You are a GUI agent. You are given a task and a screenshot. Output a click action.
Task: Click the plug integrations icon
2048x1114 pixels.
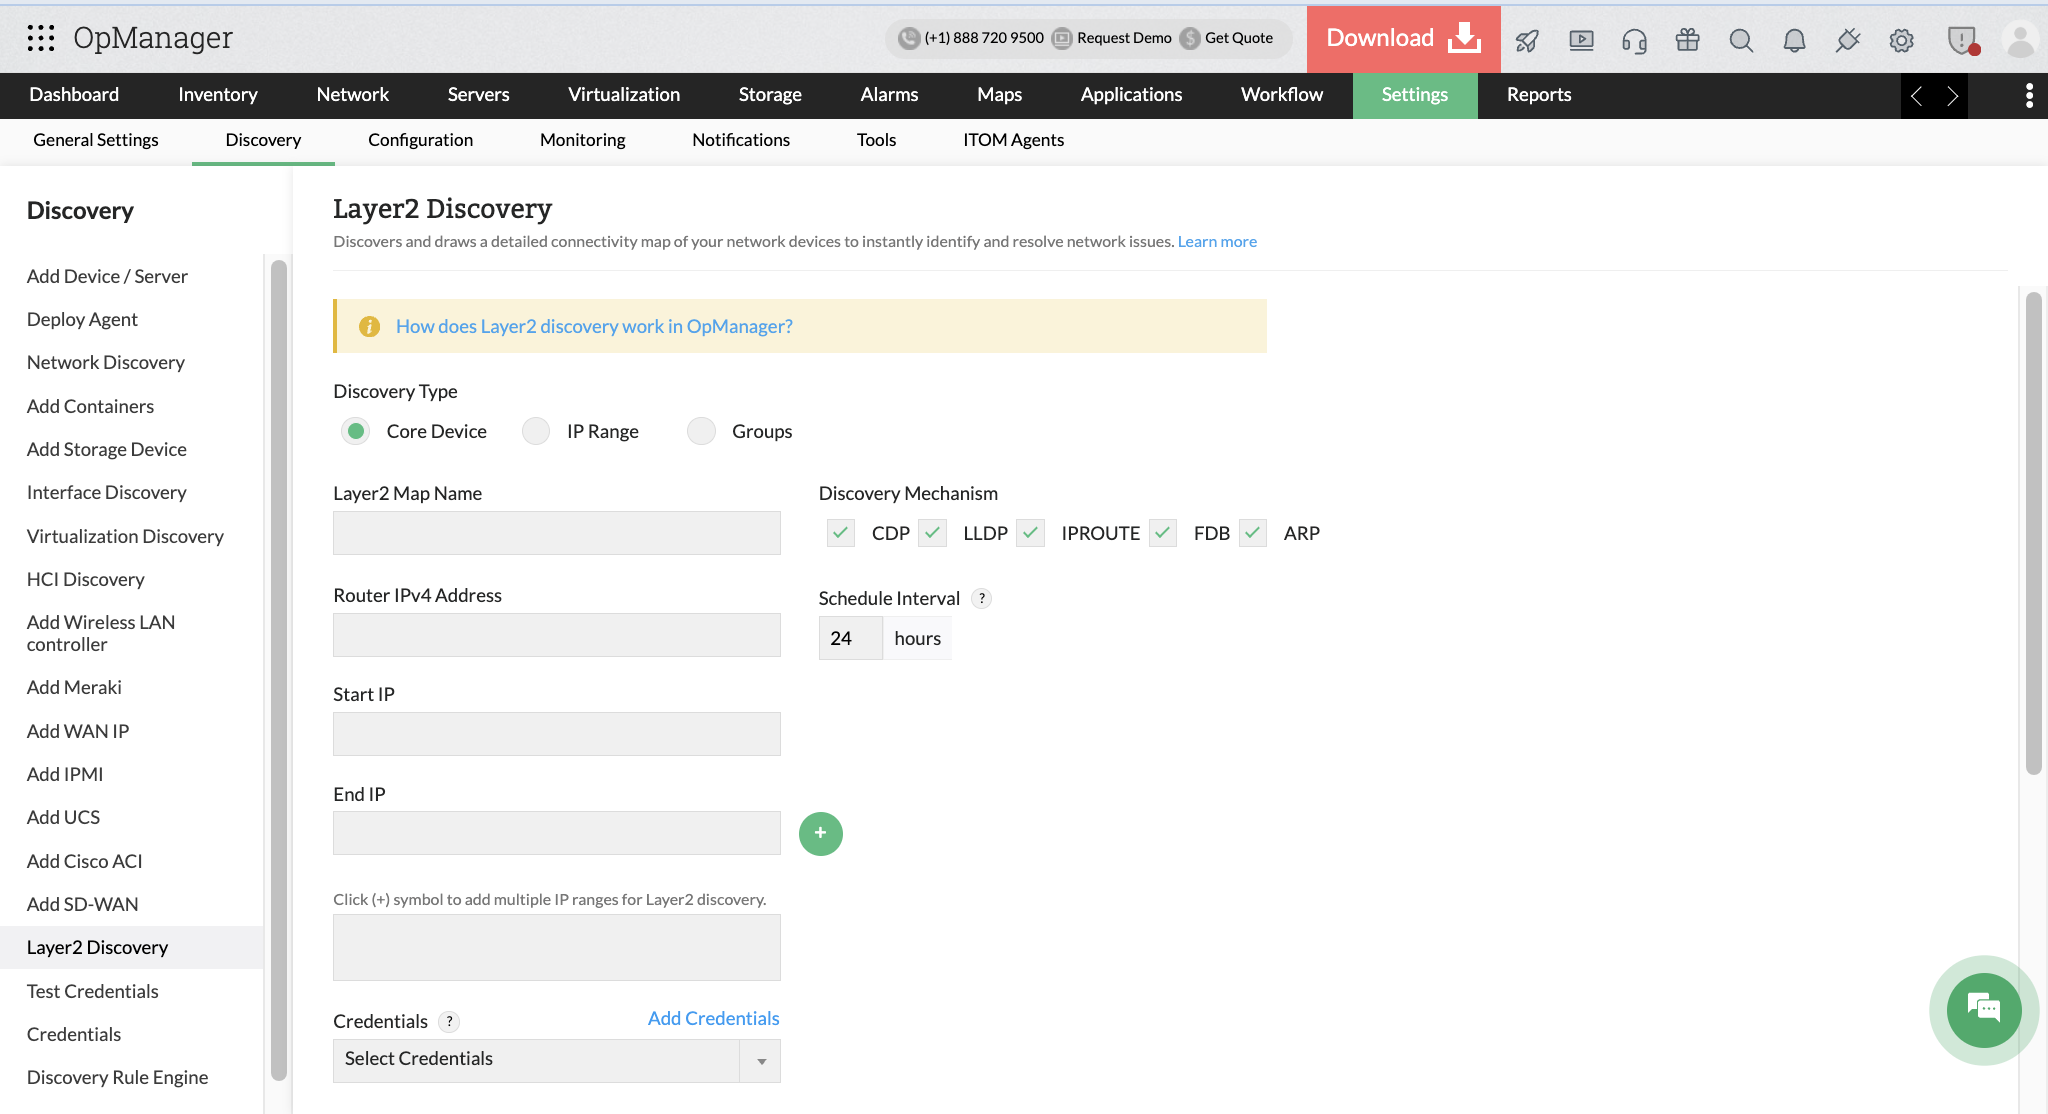1847,40
